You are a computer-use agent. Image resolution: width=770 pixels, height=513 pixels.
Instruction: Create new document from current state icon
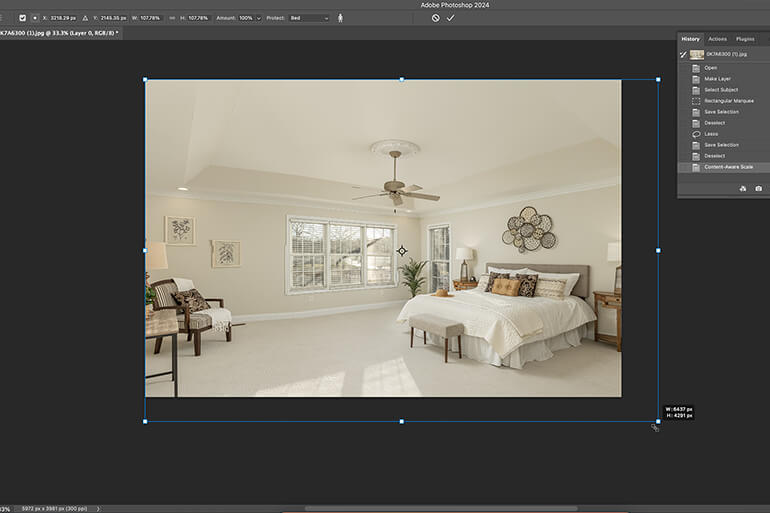click(742, 189)
